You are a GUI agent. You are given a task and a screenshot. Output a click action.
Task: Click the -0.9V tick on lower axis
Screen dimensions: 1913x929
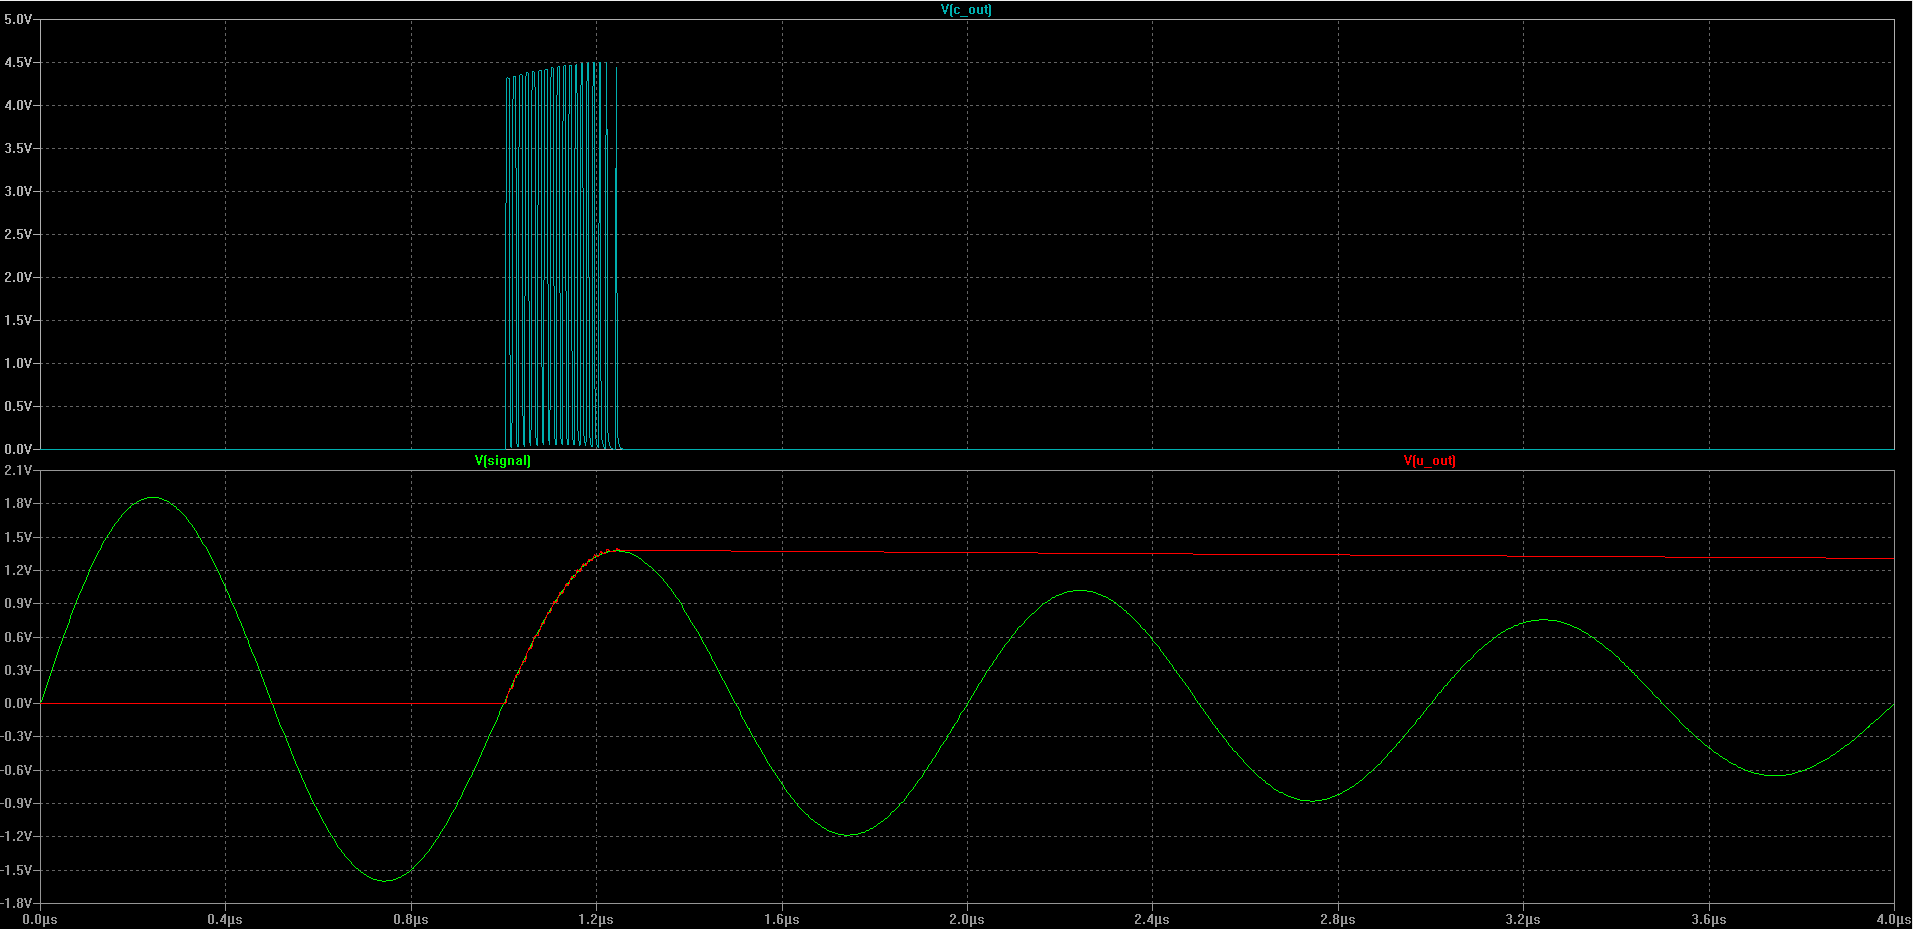18,803
